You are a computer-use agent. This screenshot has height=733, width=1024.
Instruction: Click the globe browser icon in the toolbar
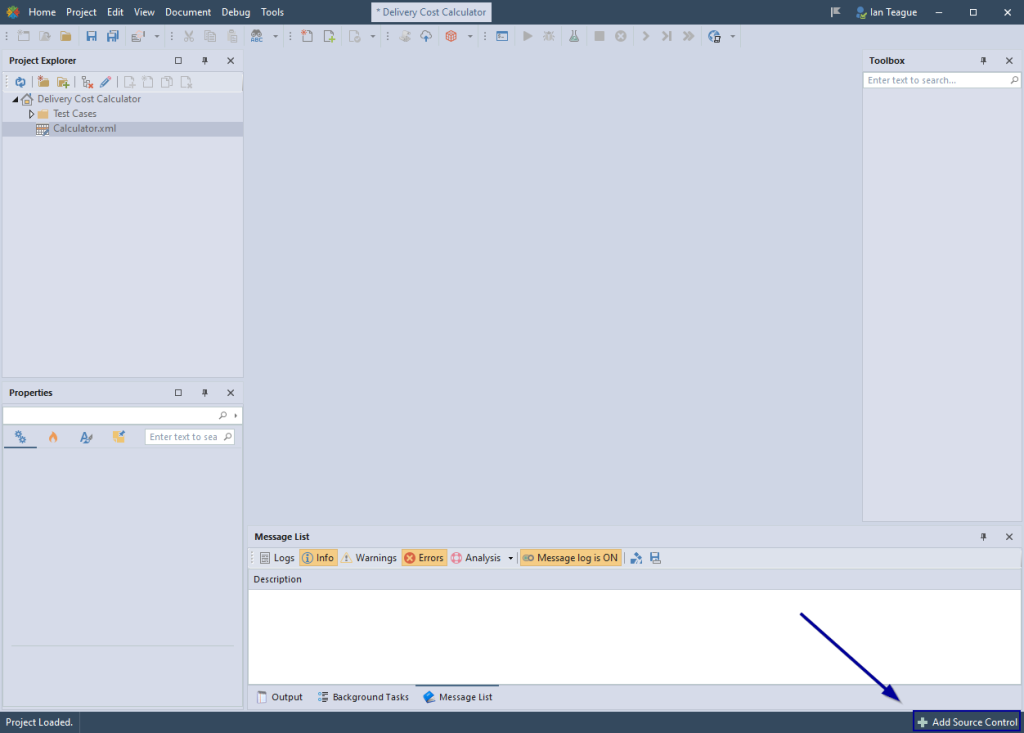tap(714, 37)
